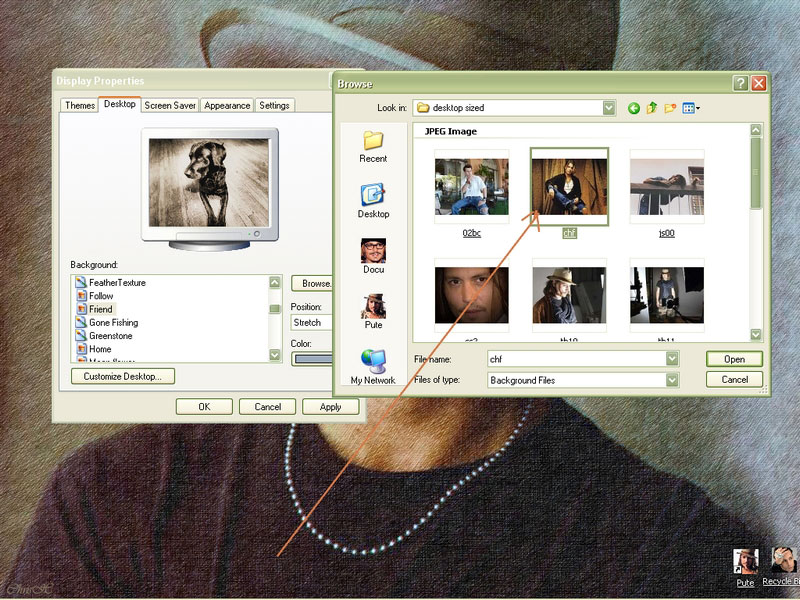Select the 02bc image thumbnail
Screen dimensions: 800x600
[x=472, y=188]
